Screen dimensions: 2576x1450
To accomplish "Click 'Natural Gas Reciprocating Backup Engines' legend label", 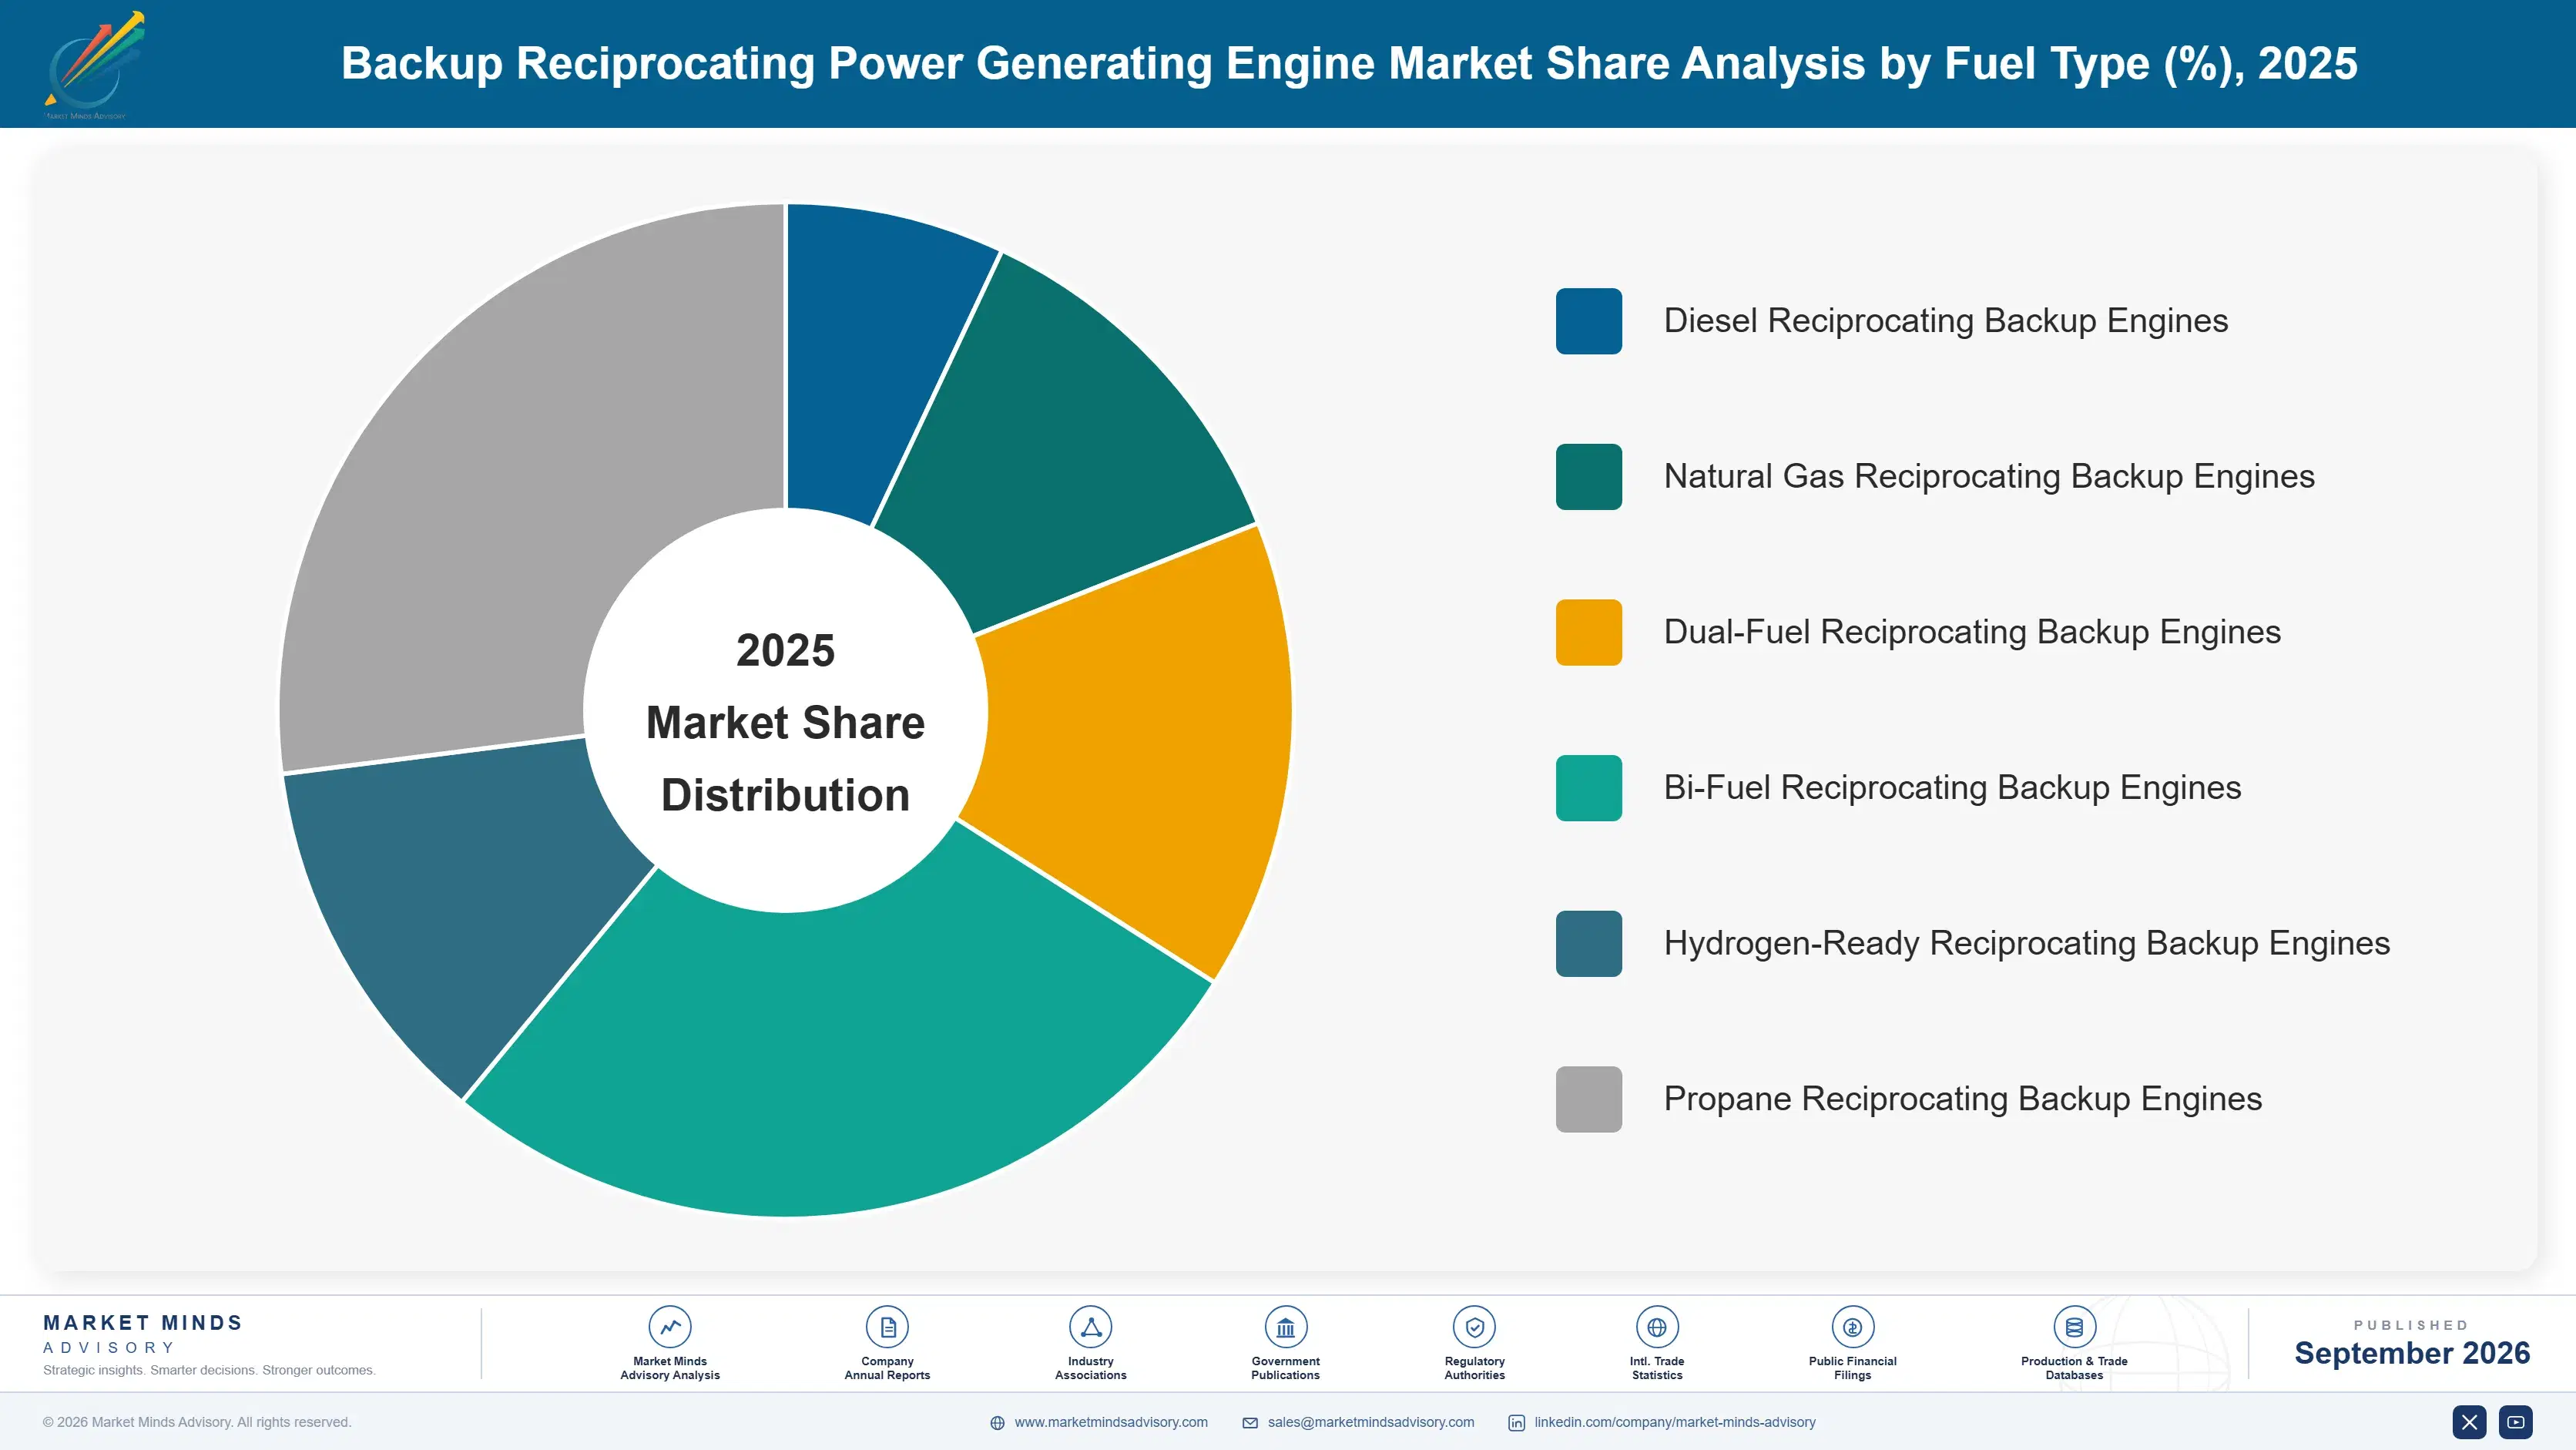I will pyautogui.click(x=1989, y=477).
